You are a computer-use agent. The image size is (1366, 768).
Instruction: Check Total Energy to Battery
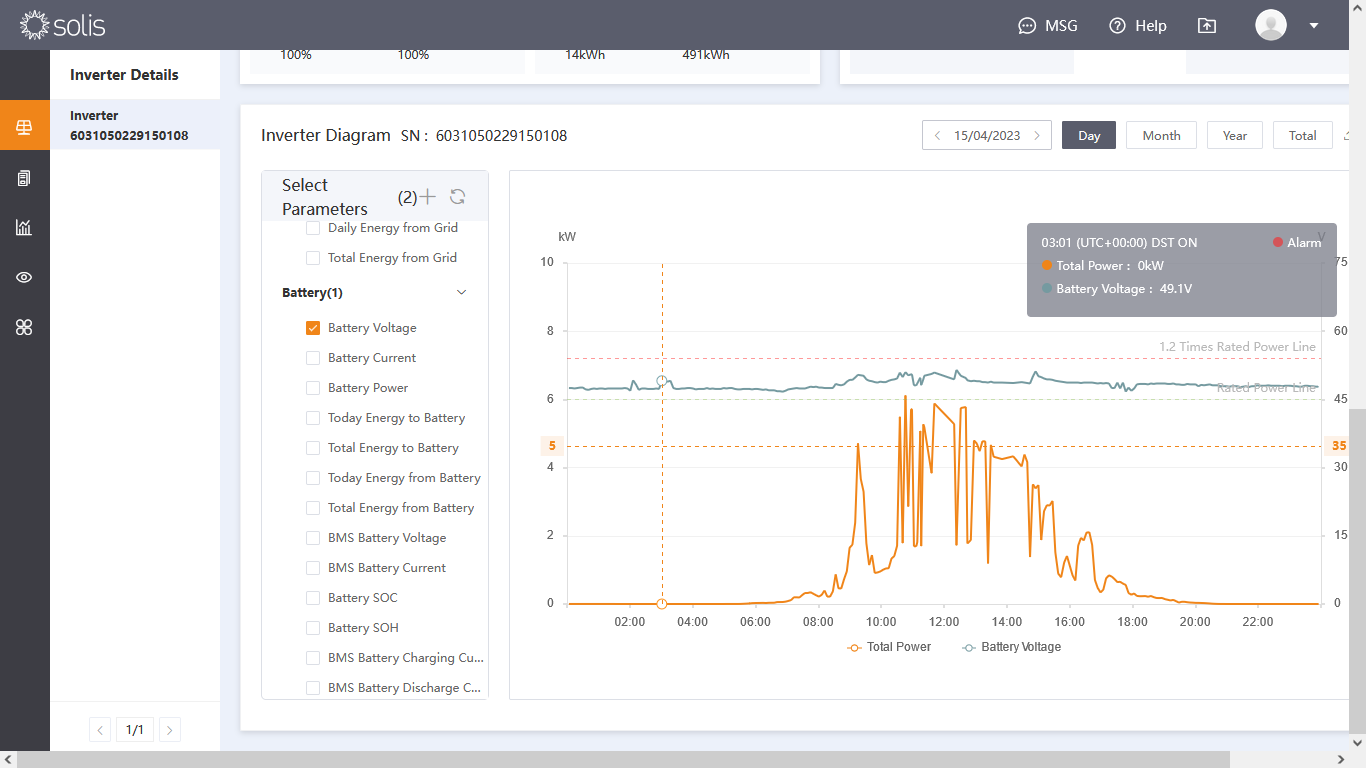(x=313, y=448)
